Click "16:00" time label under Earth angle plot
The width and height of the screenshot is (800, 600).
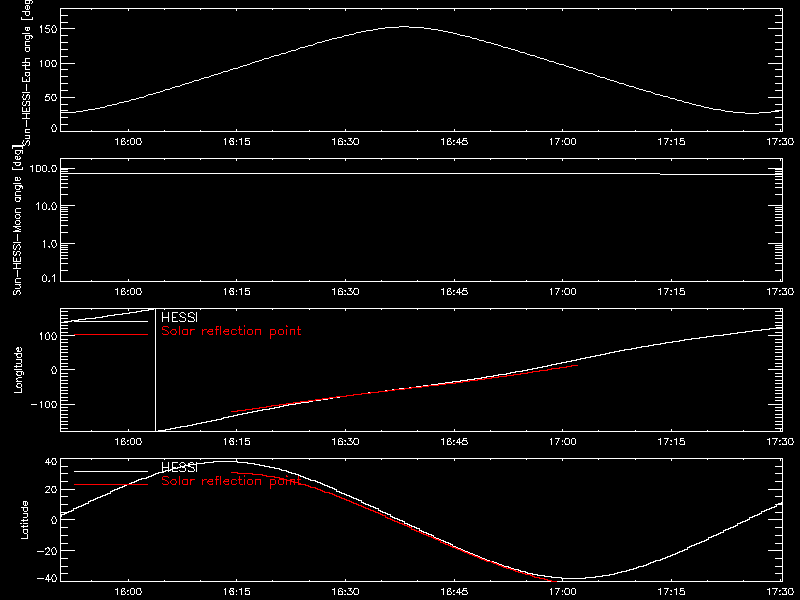click(128, 142)
